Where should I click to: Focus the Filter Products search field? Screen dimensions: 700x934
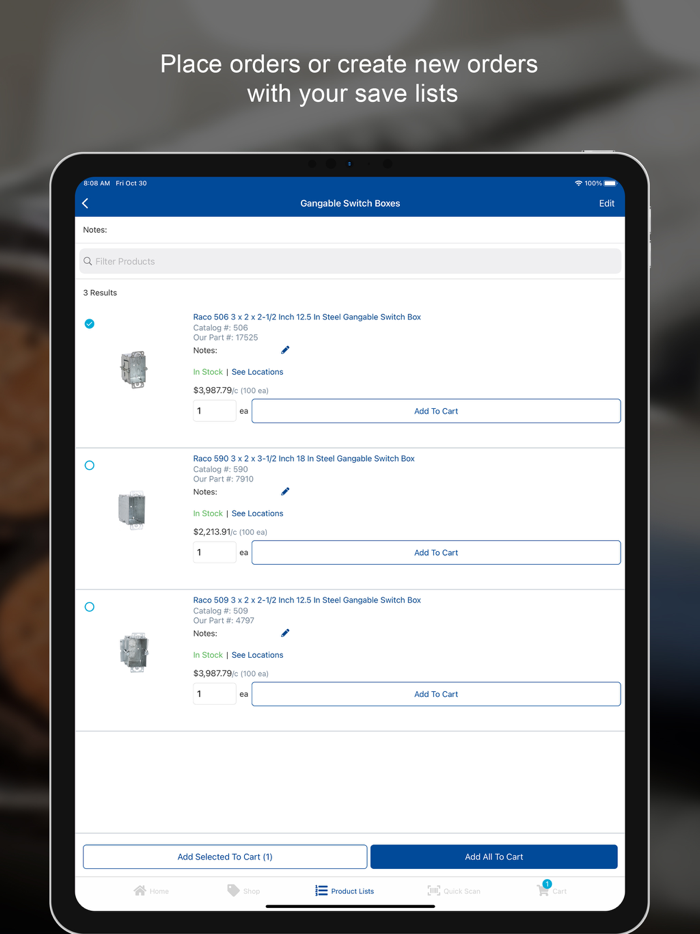coord(350,261)
